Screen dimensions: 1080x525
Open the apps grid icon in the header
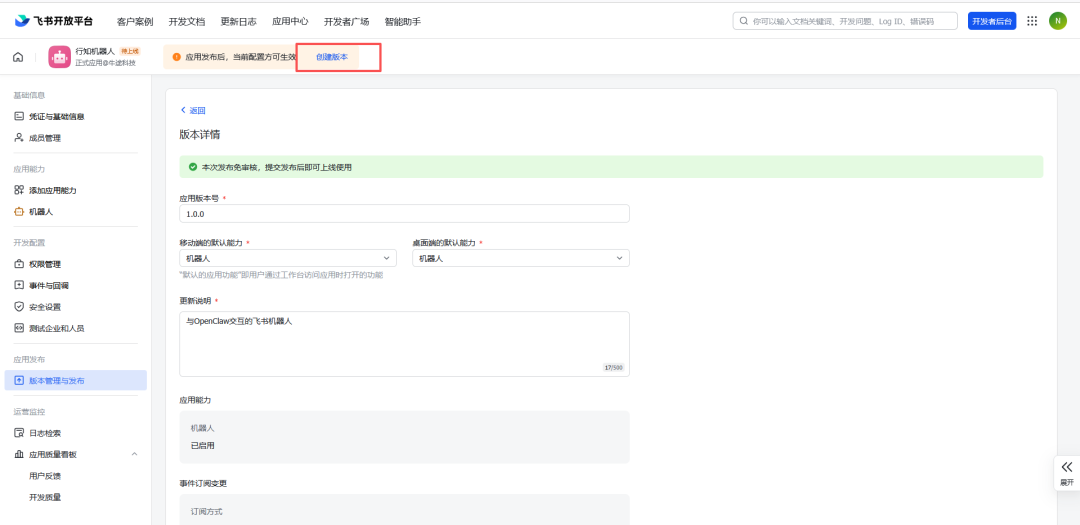pyautogui.click(x=1032, y=21)
